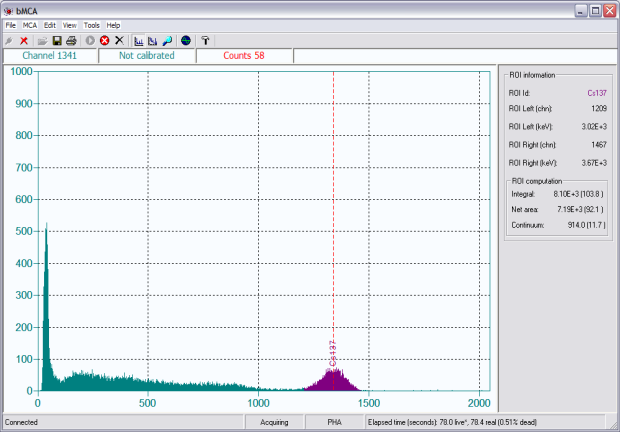Open the View menu
The image size is (620, 432).
coord(70,25)
